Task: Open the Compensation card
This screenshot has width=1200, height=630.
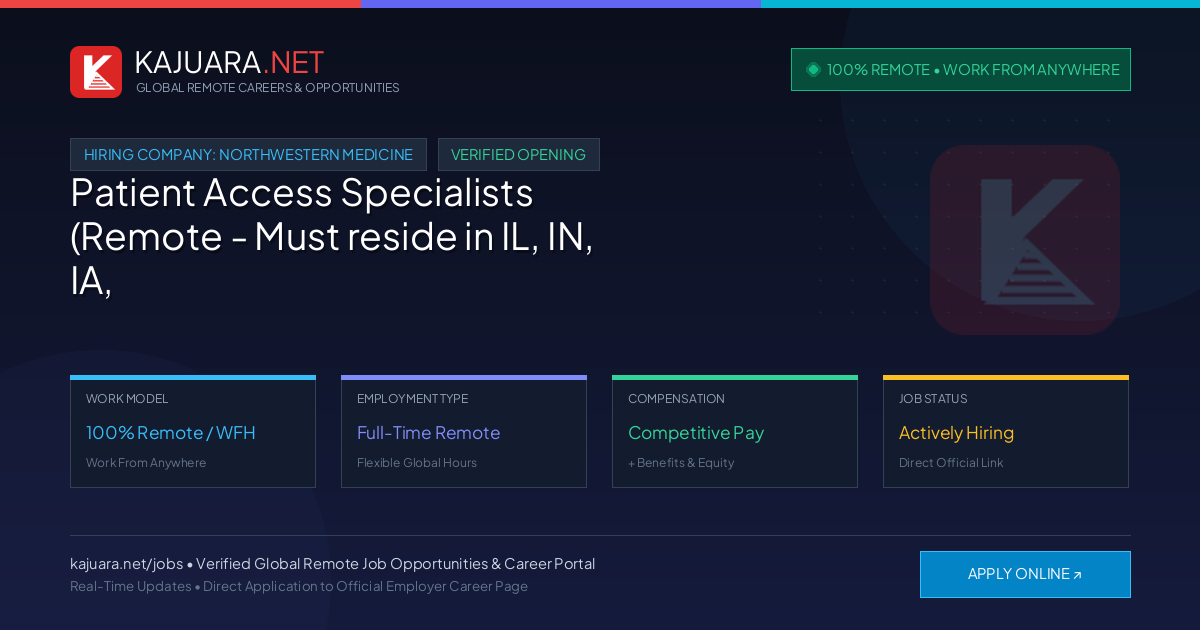Action: [x=735, y=432]
